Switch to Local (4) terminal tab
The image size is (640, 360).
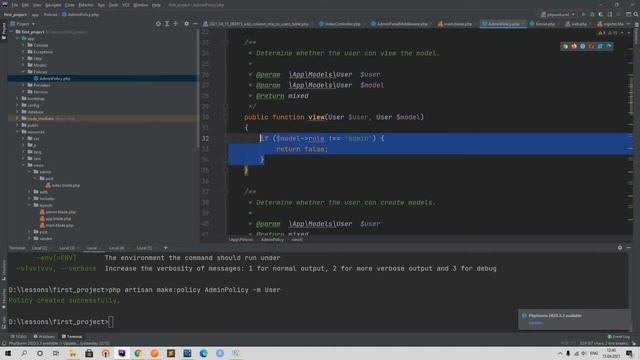(x=116, y=248)
